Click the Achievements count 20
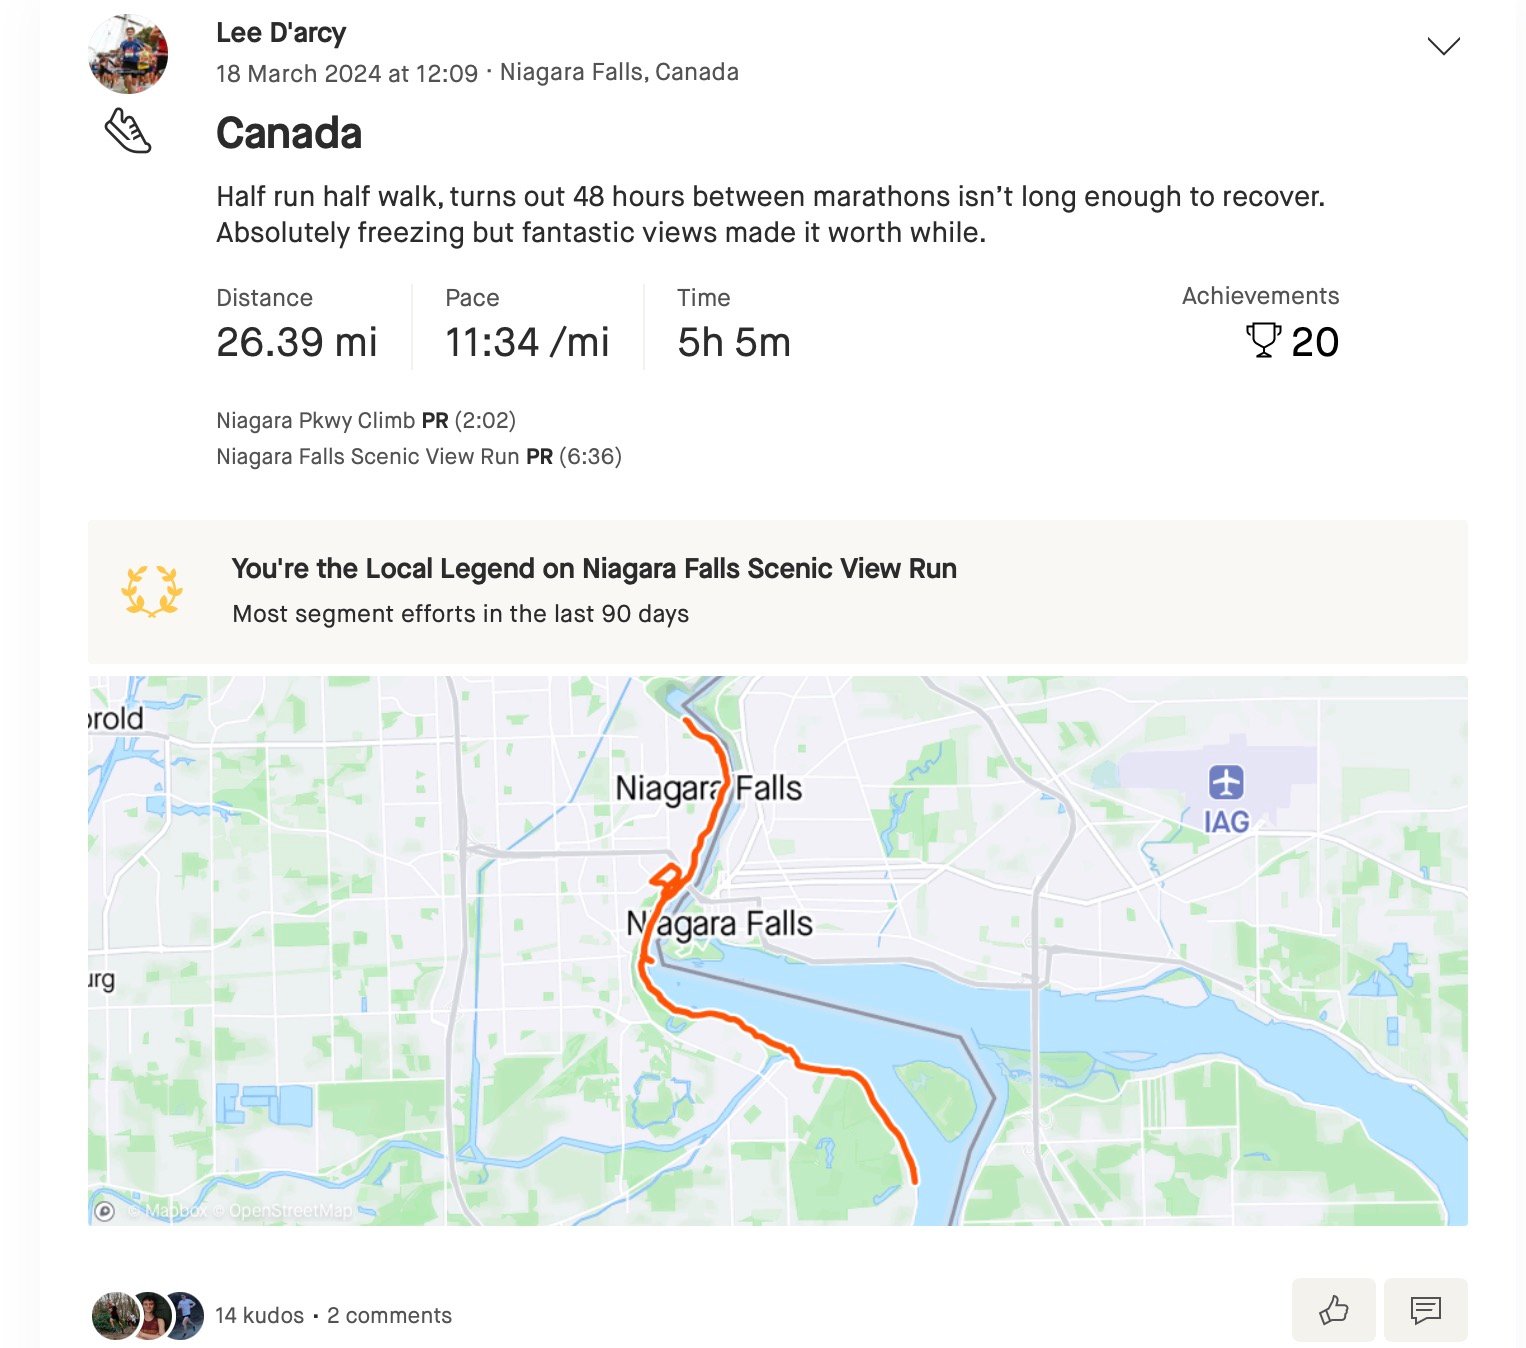1526x1348 pixels. click(1315, 342)
